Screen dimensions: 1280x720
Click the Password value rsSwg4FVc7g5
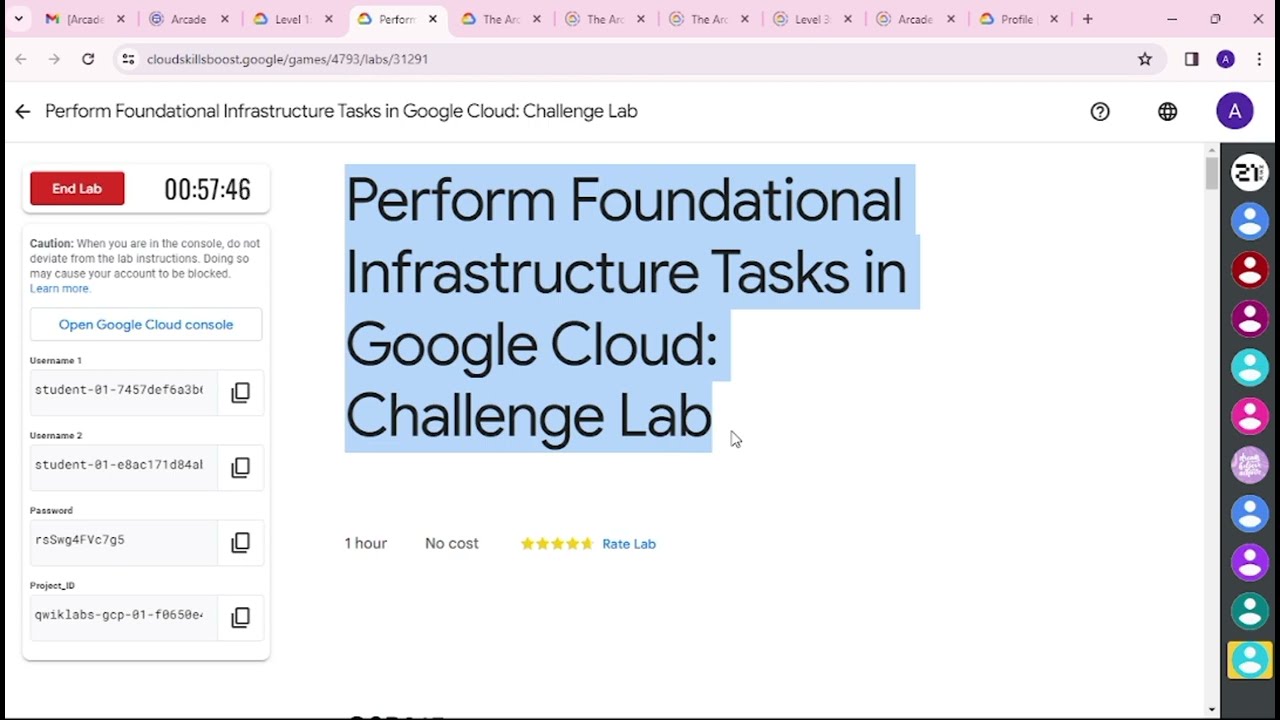80,540
